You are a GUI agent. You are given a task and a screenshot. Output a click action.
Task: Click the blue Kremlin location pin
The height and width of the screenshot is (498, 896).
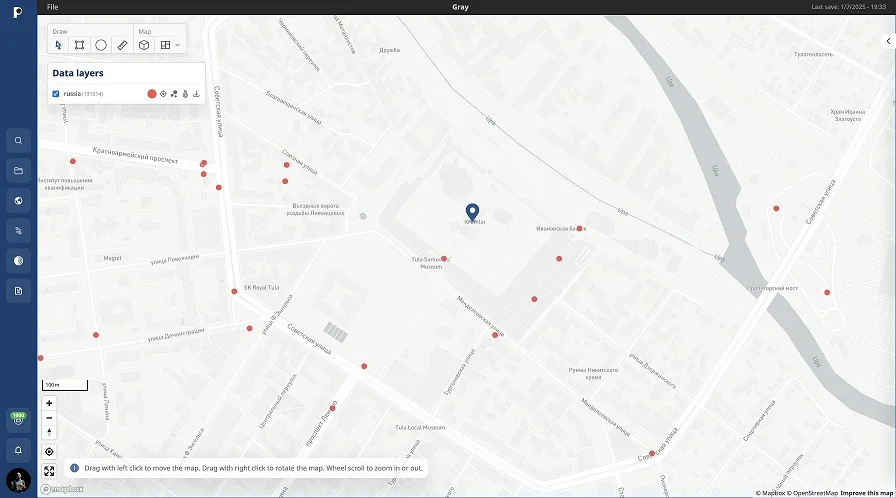(x=472, y=212)
